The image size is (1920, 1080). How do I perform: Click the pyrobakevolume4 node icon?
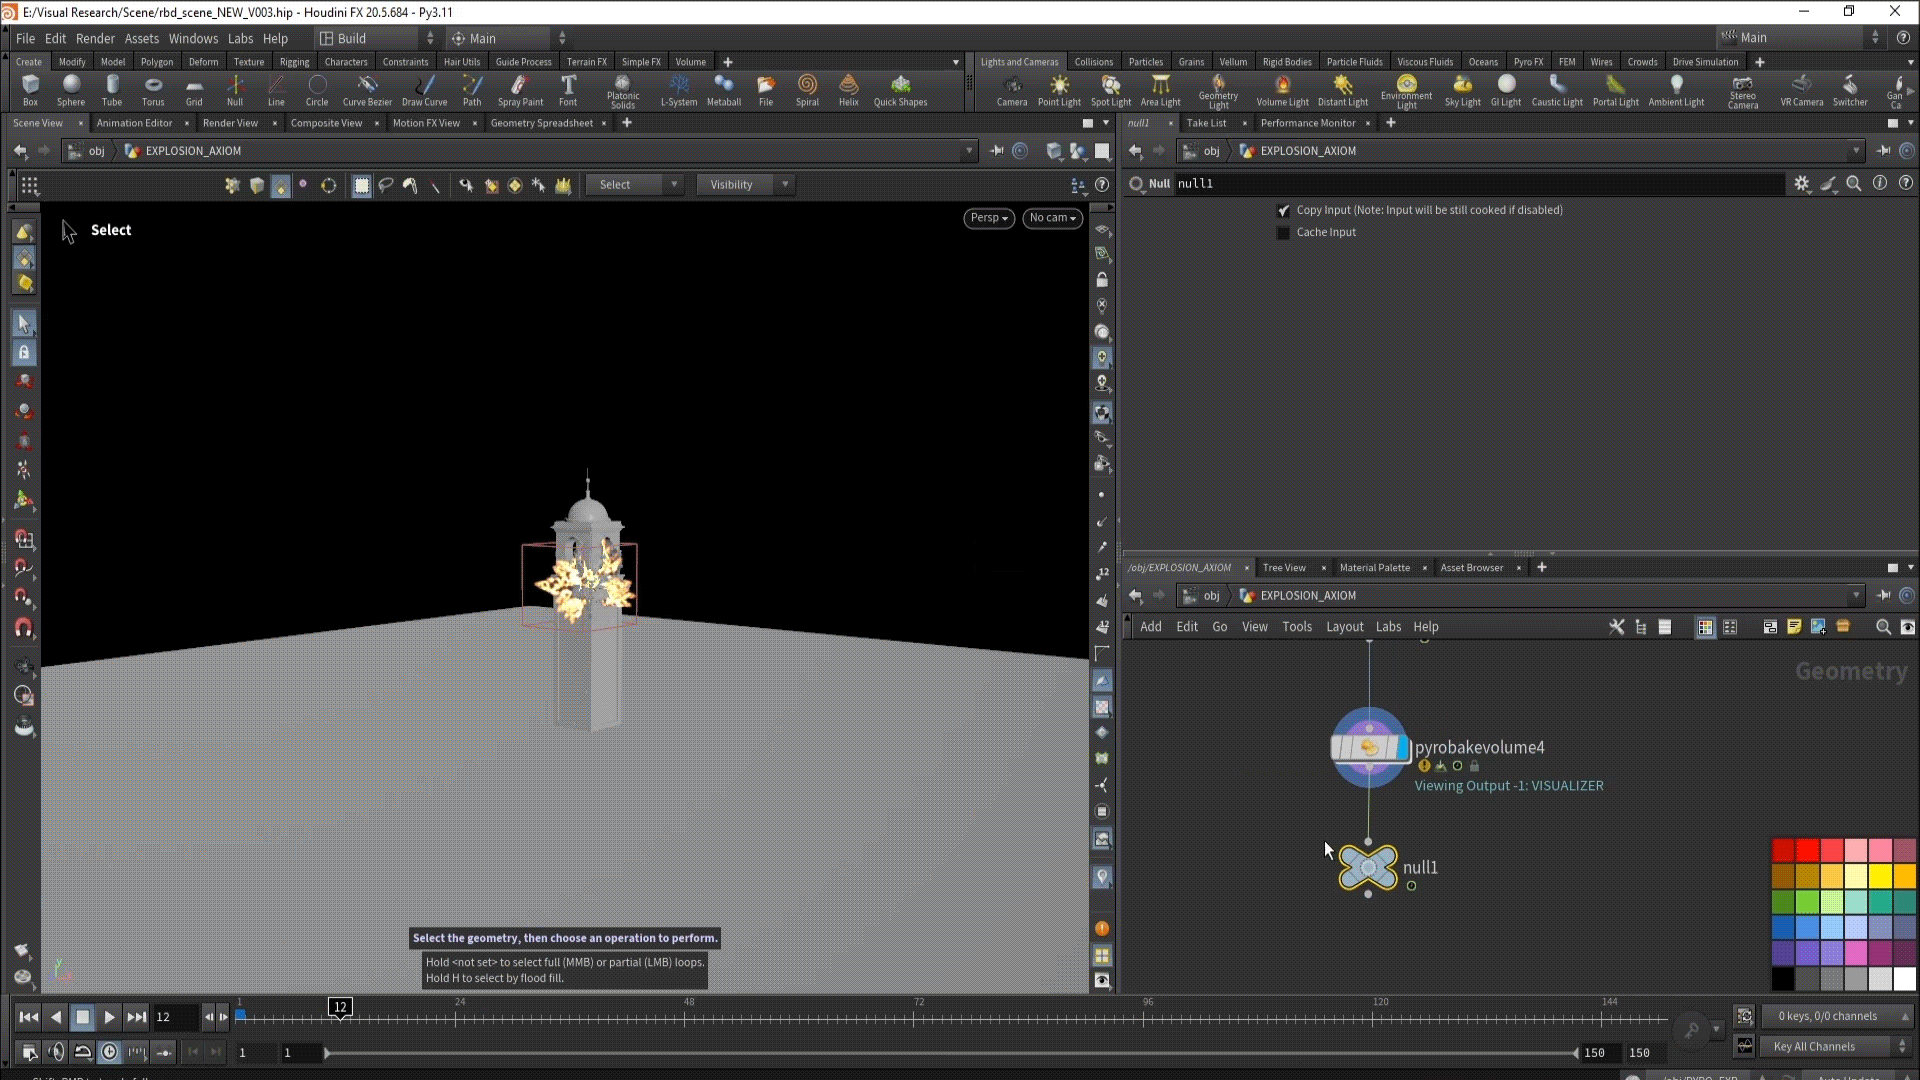point(1369,747)
